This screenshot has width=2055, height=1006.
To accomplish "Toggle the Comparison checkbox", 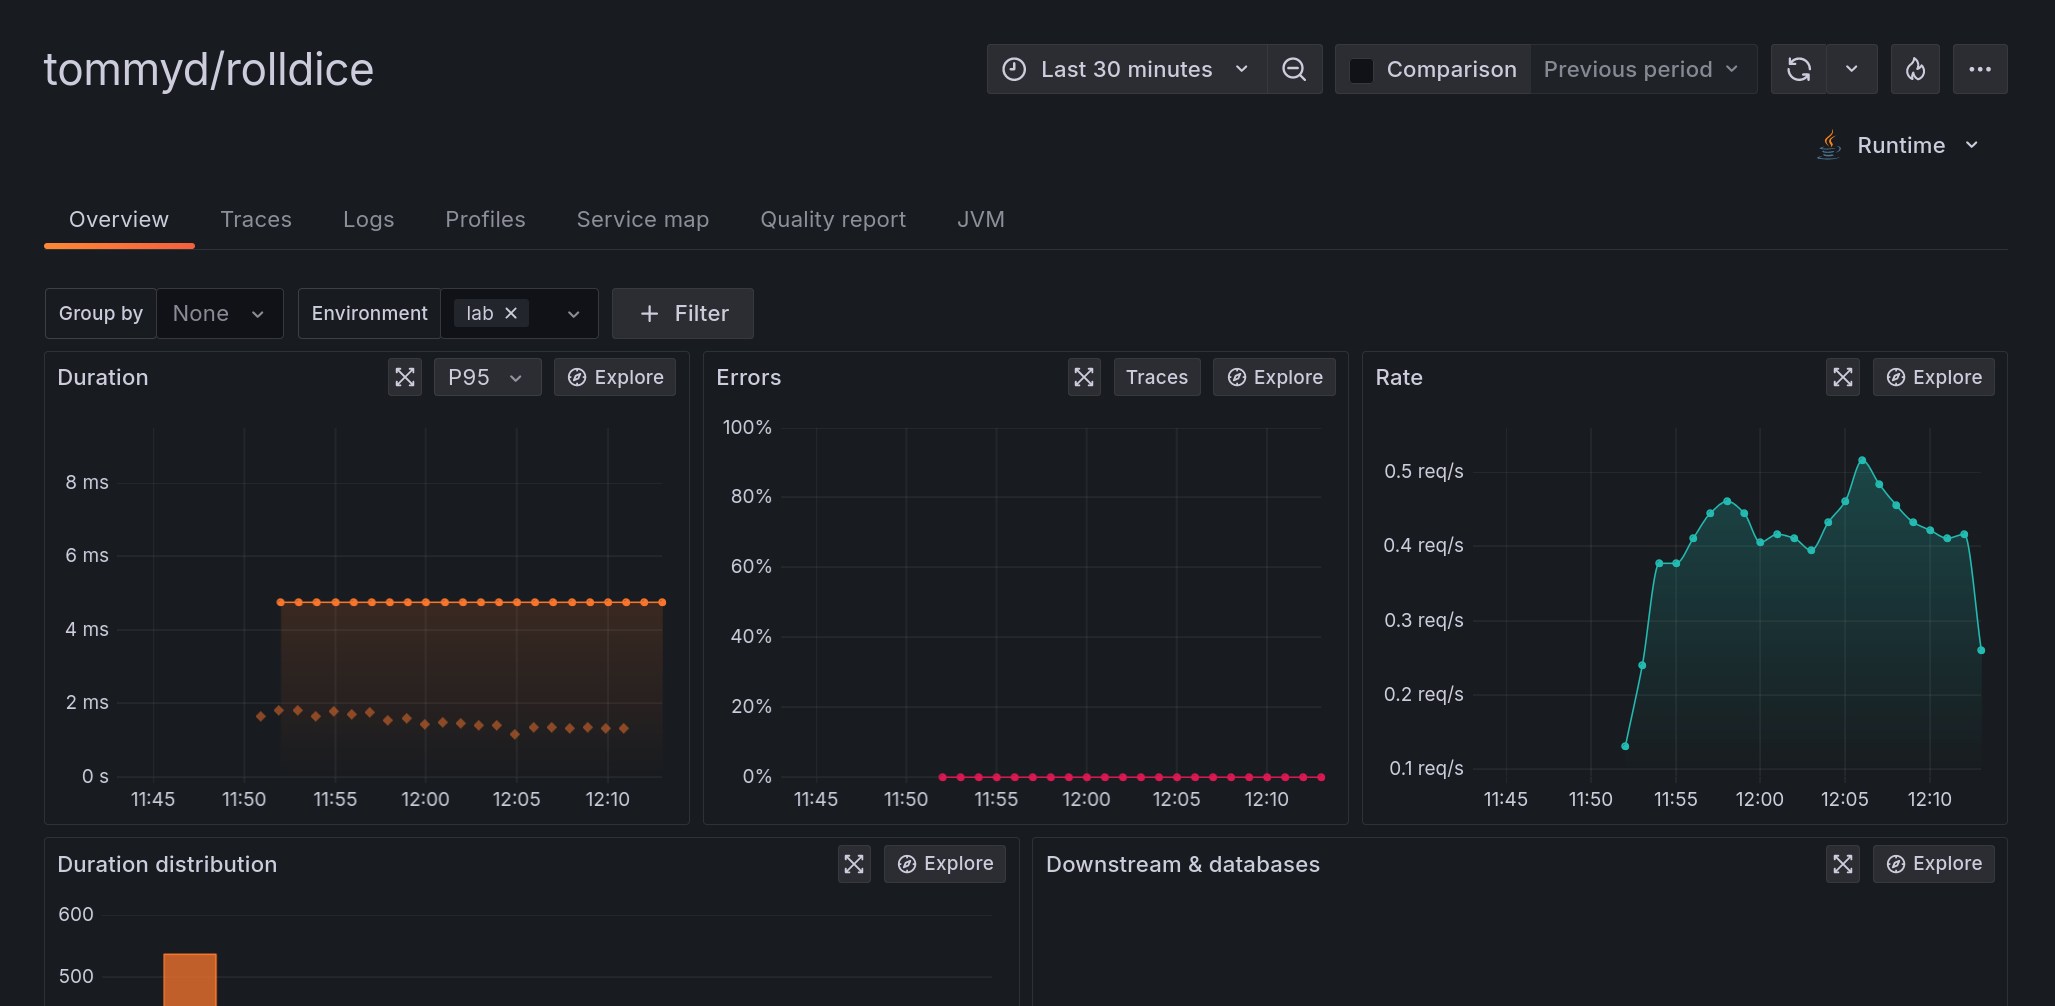I will (1361, 70).
